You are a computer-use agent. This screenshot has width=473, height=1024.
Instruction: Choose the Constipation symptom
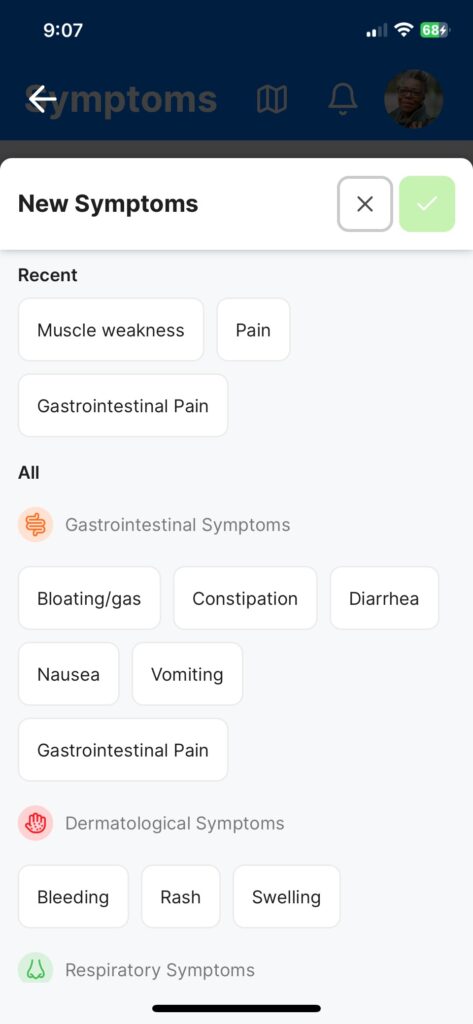[x=245, y=598]
